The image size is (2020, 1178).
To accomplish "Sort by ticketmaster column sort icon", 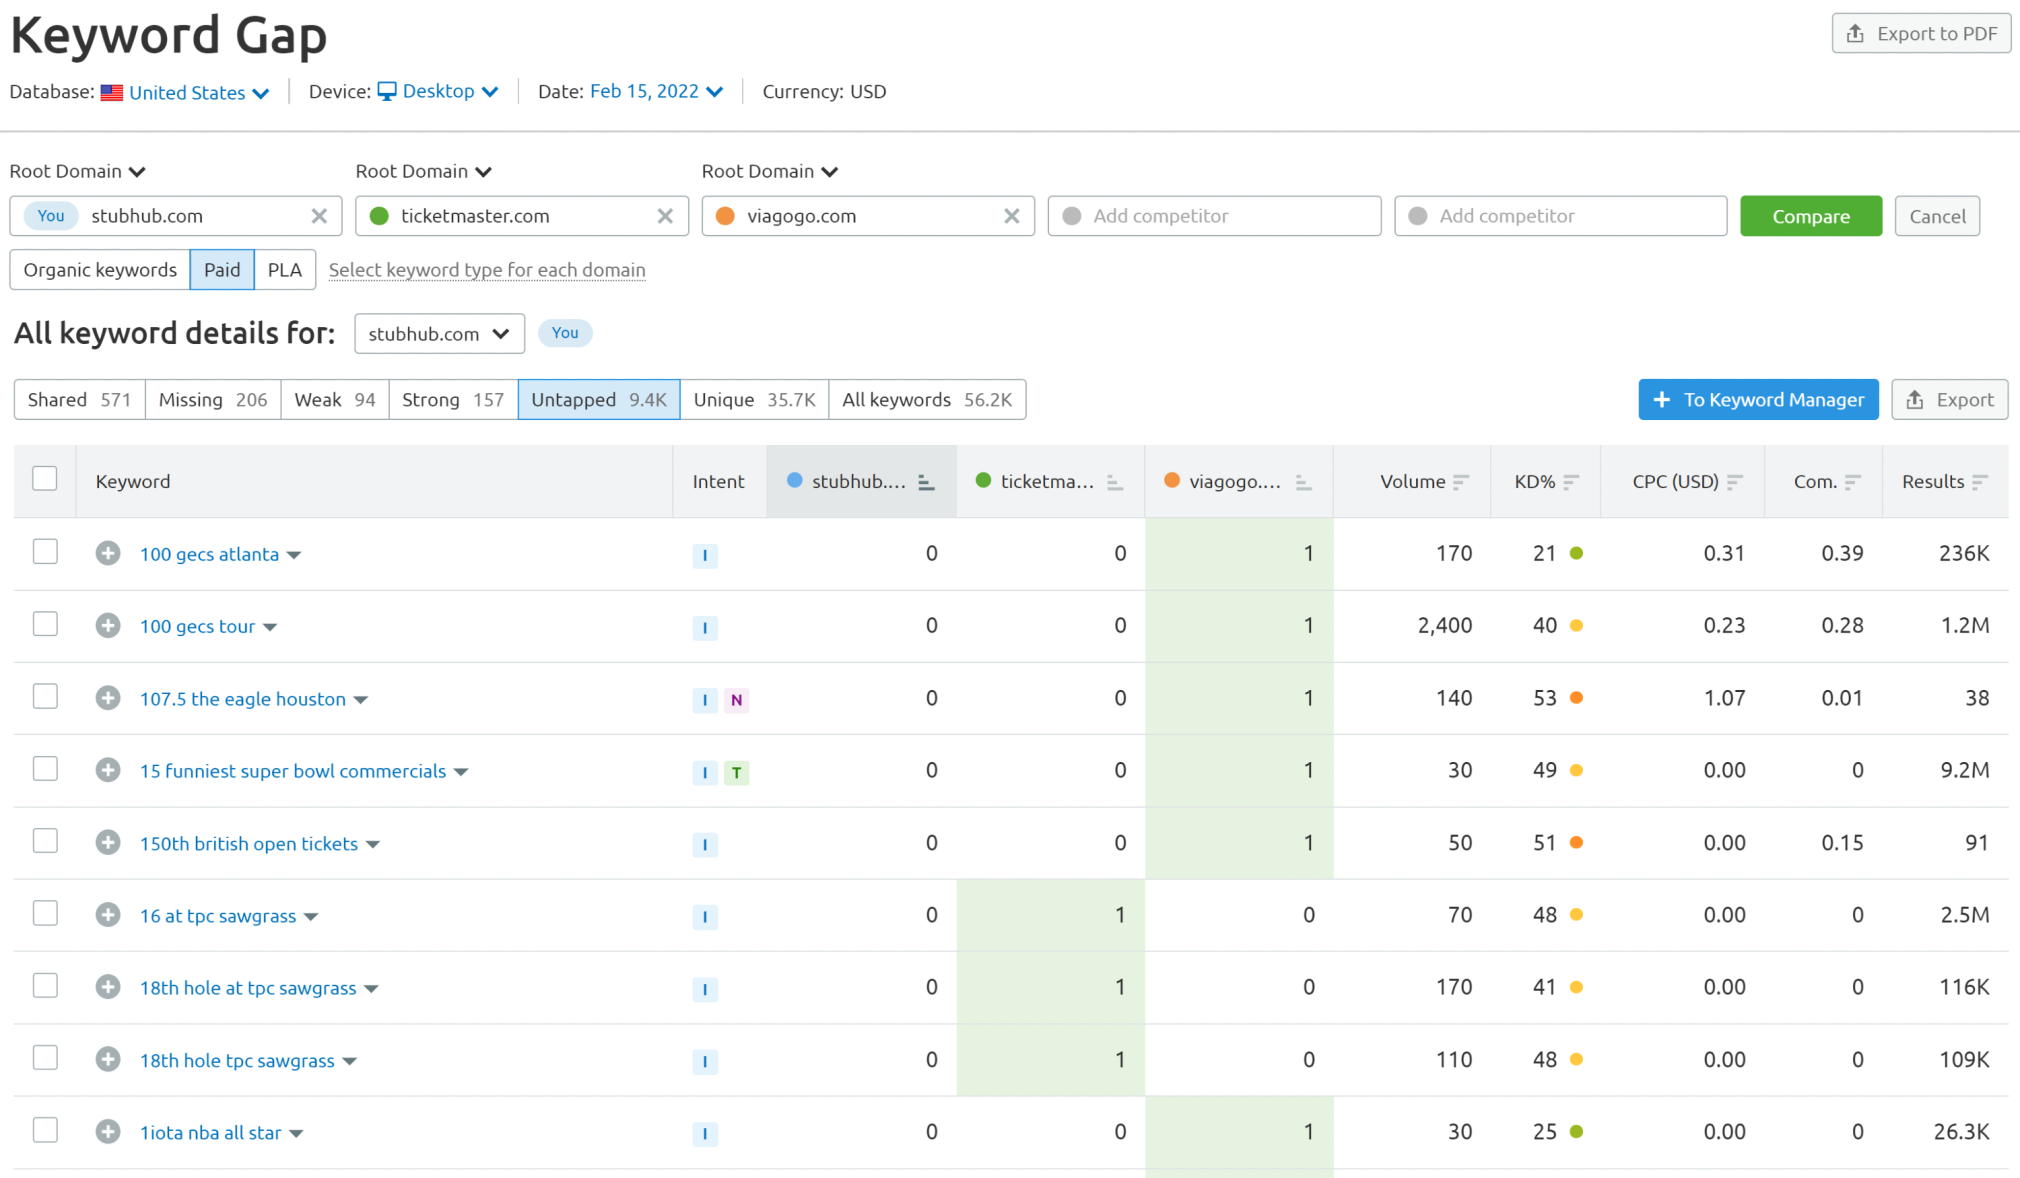I will pos(1115,483).
